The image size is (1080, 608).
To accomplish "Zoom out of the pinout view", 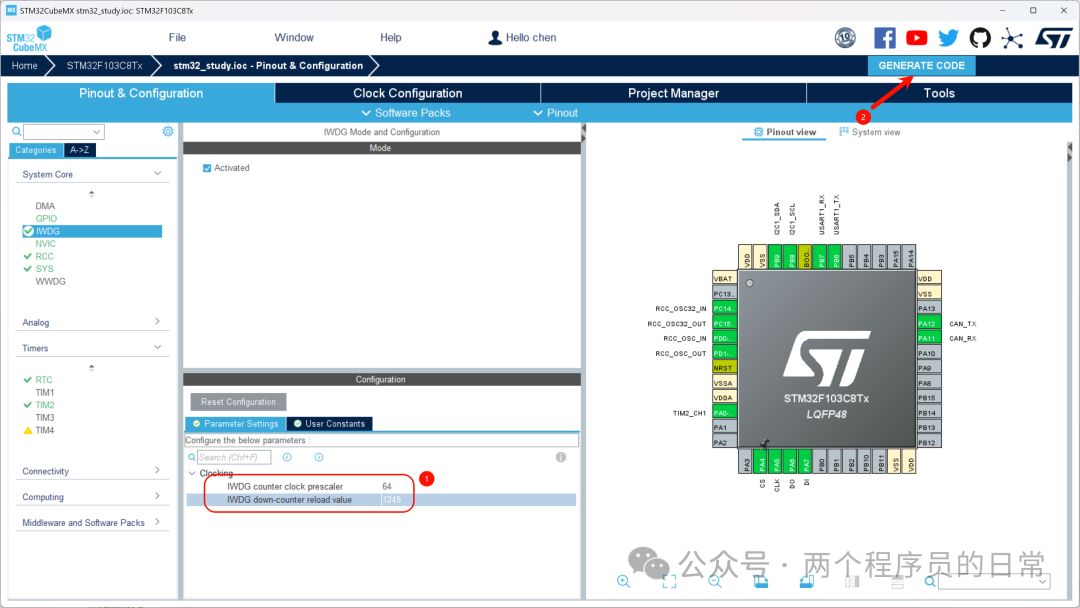I will tap(715, 581).
